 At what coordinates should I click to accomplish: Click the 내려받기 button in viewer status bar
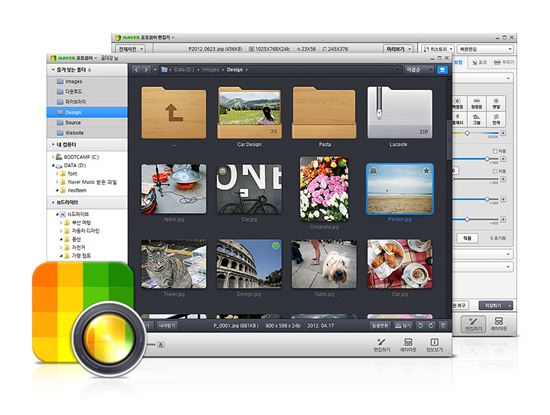click(167, 326)
